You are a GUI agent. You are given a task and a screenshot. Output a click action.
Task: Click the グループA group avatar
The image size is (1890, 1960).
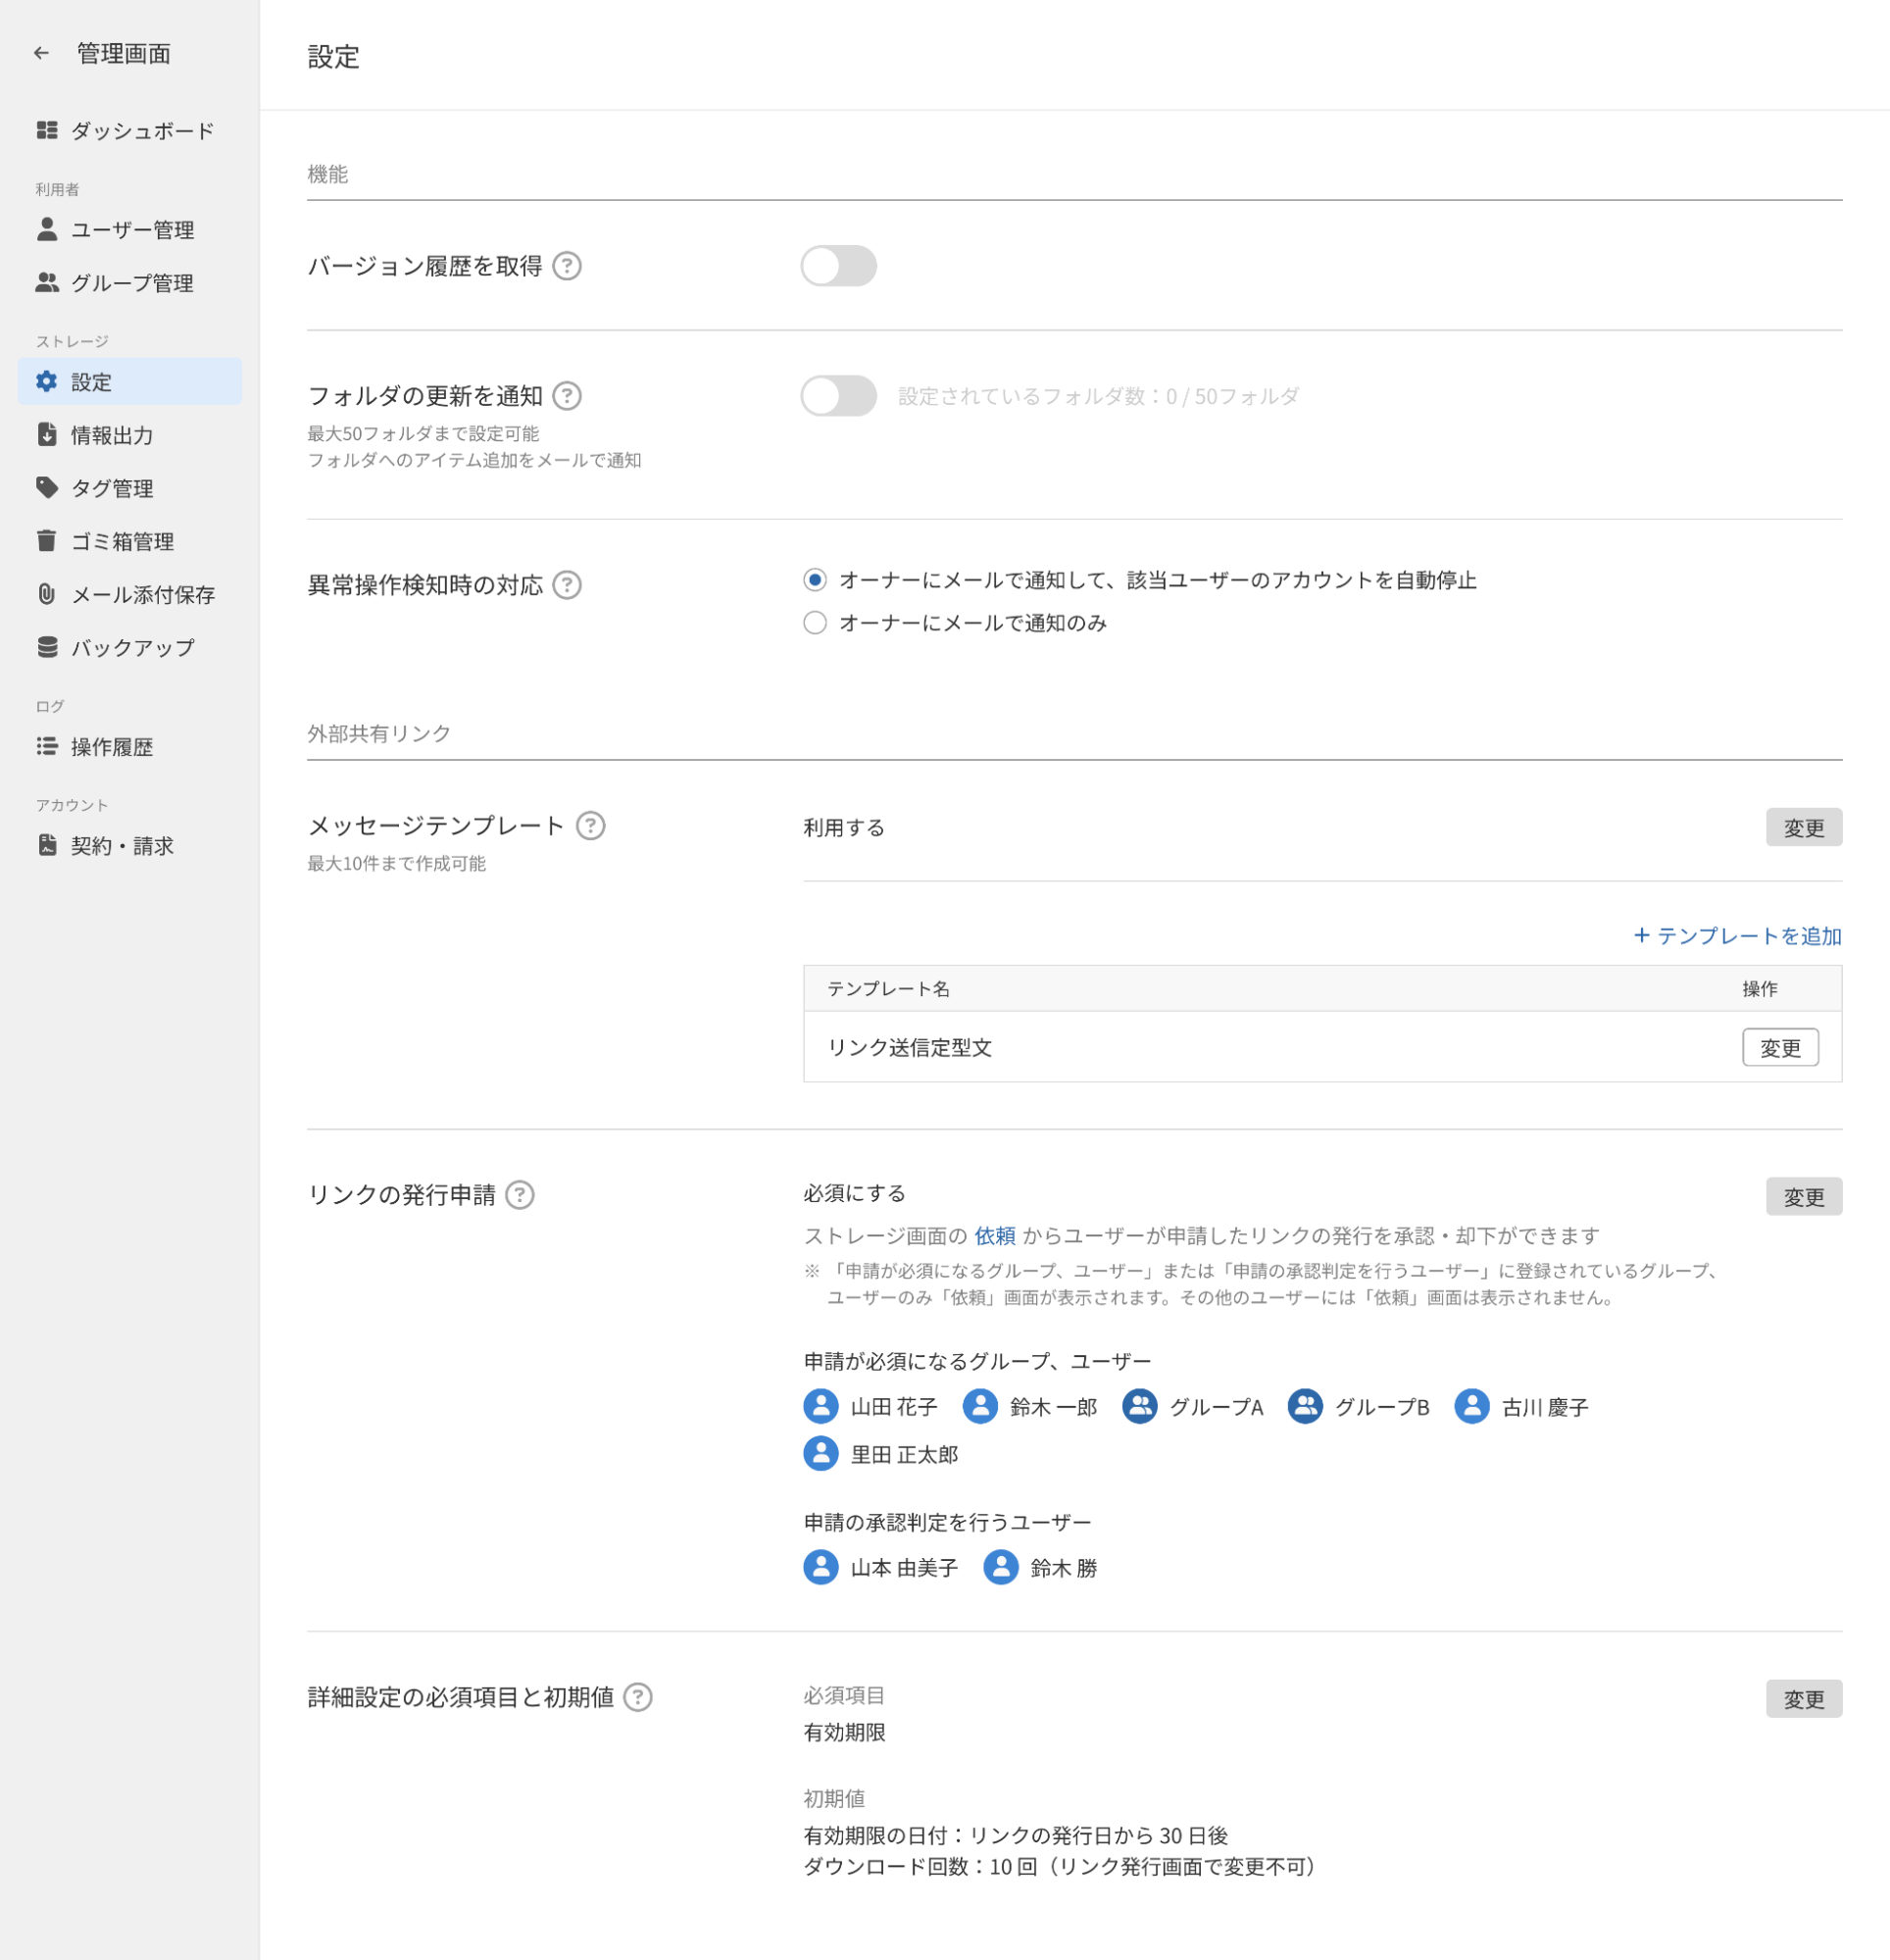point(1140,1407)
